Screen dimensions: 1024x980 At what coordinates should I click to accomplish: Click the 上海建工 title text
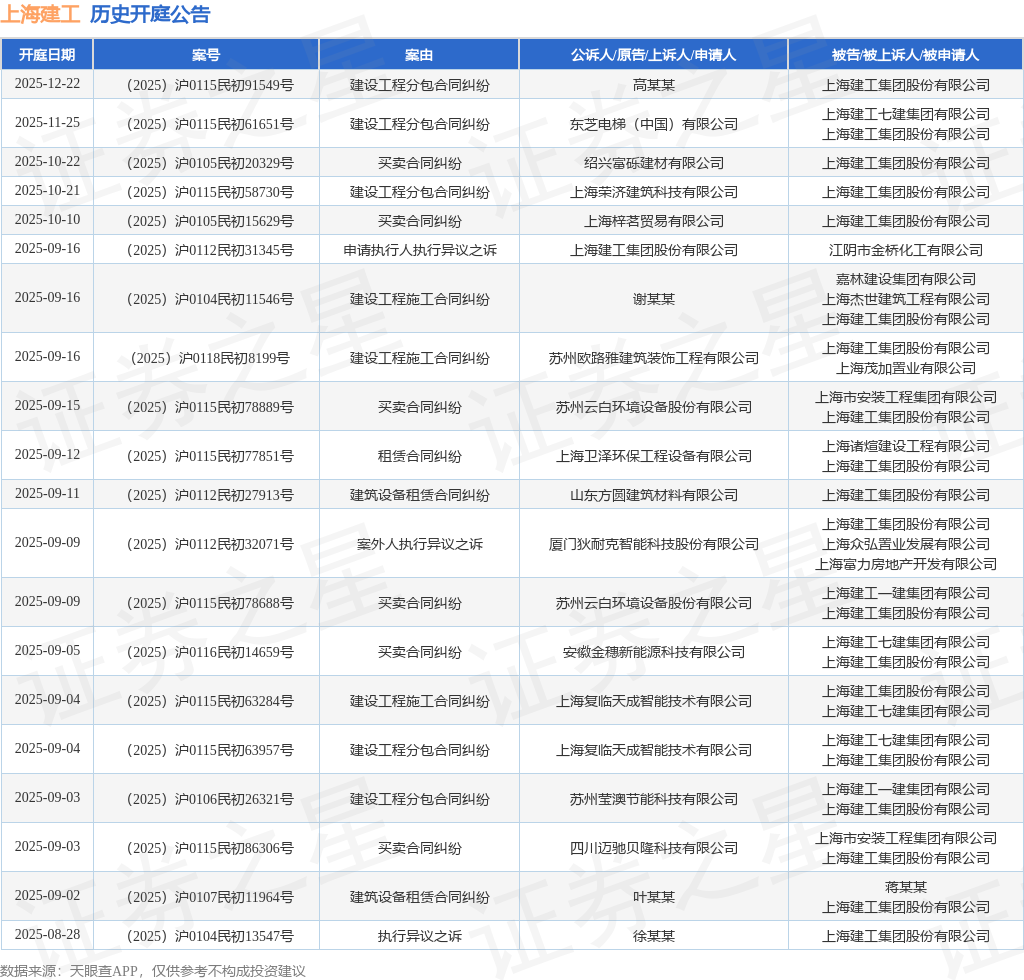(40, 14)
